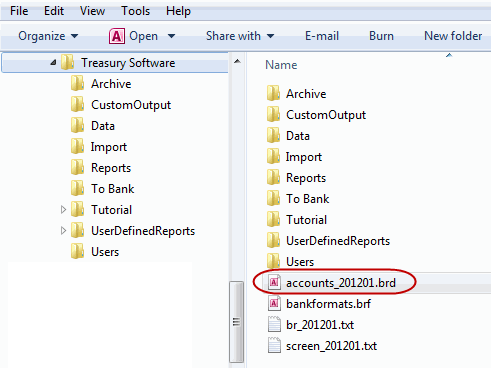The width and height of the screenshot is (491, 368).
Task: Select Import label in navigation tree
Action: pos(109,147)
